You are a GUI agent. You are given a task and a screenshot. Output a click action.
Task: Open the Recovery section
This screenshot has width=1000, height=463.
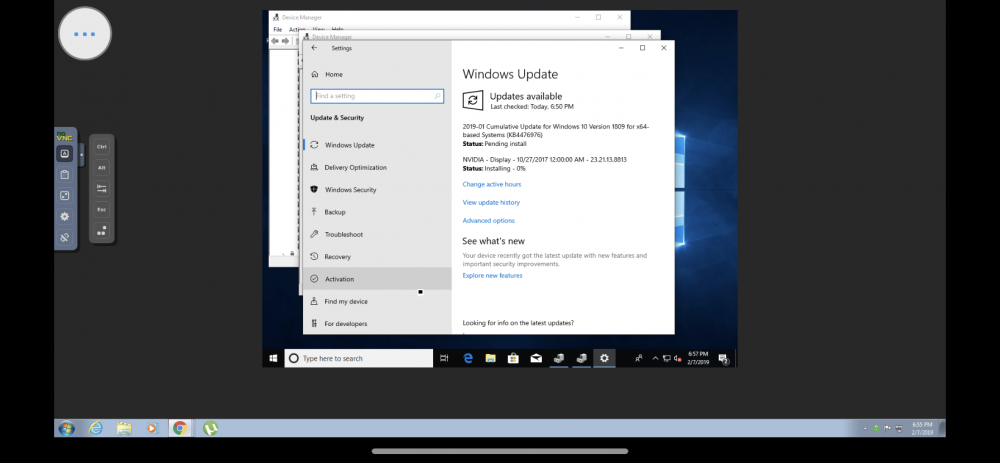[x=377, y=256]
